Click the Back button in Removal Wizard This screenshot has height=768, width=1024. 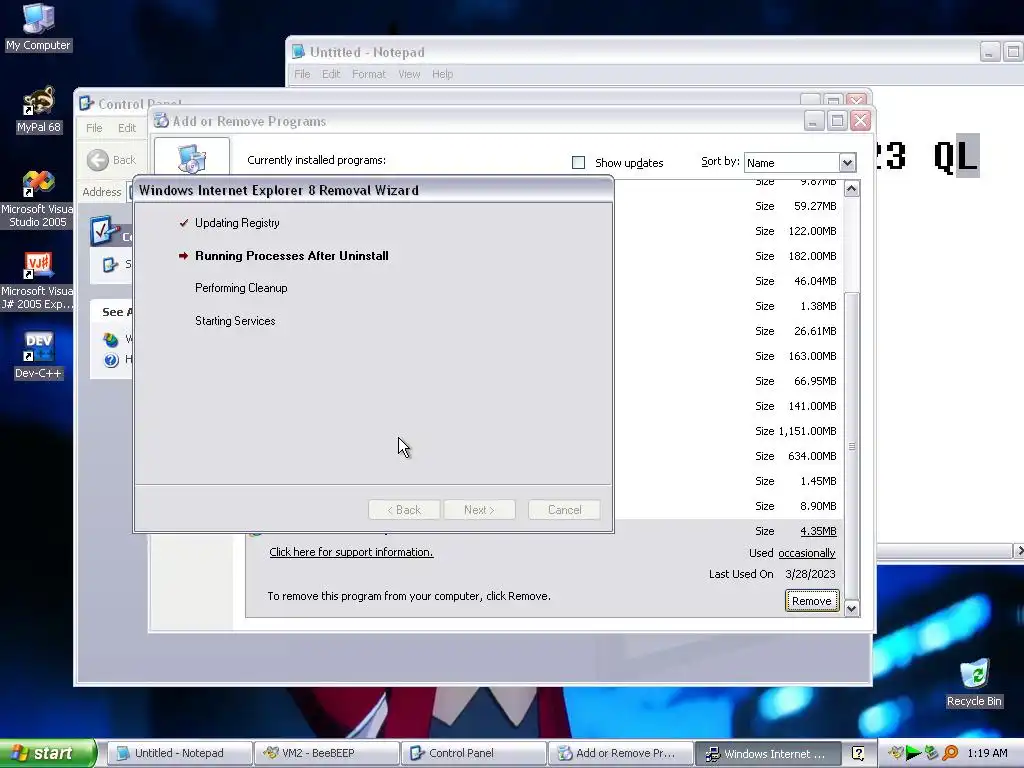point(404,510)
